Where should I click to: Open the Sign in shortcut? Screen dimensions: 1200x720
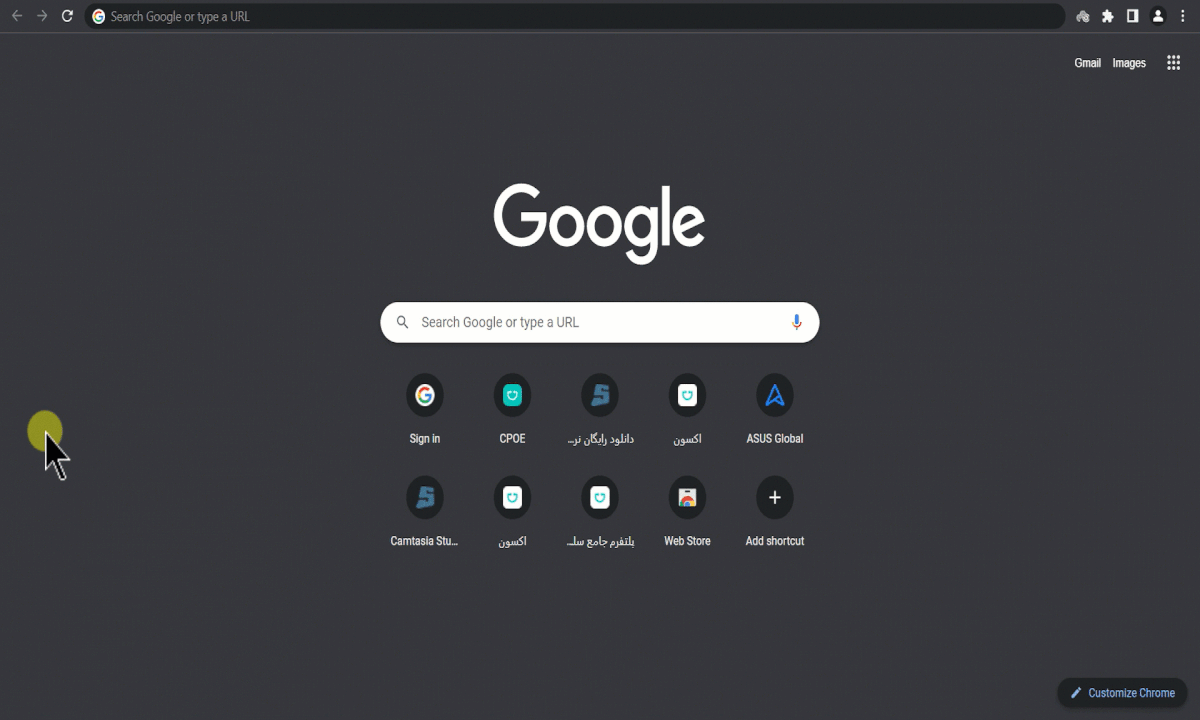[x=425, y=411]
